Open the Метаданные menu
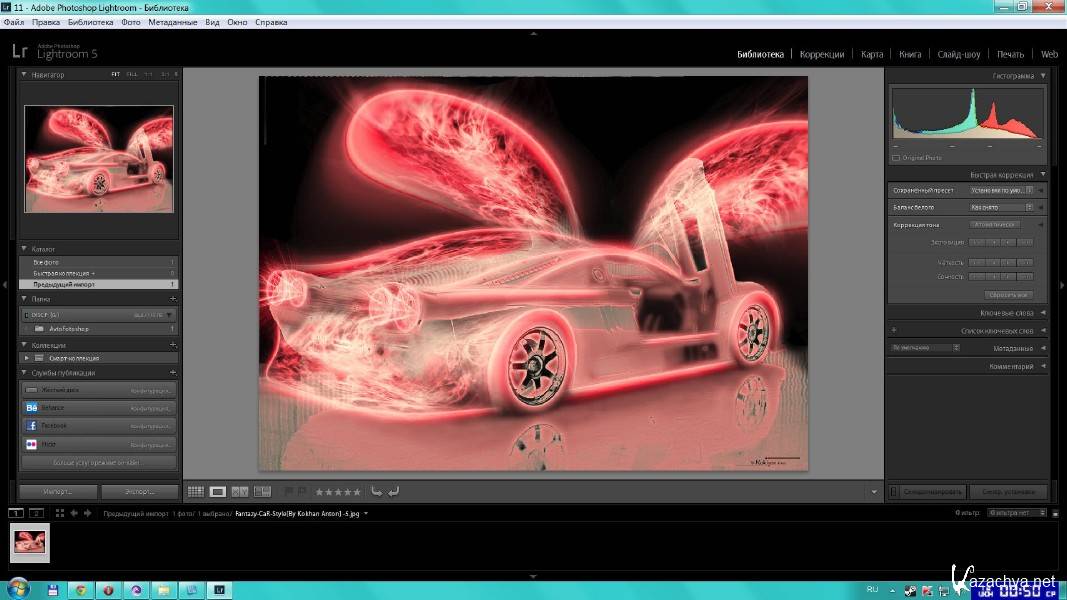Viewport: 1067px width, 600px height. pos(173,21)
